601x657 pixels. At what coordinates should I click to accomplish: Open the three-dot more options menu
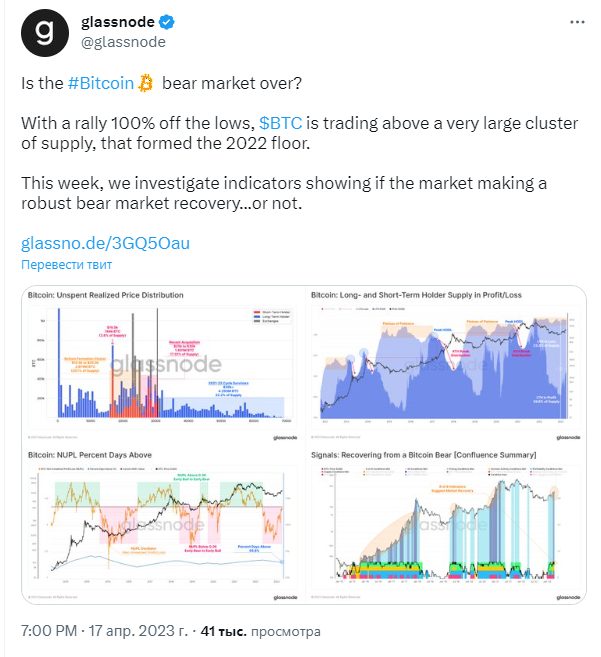(577, 22)
